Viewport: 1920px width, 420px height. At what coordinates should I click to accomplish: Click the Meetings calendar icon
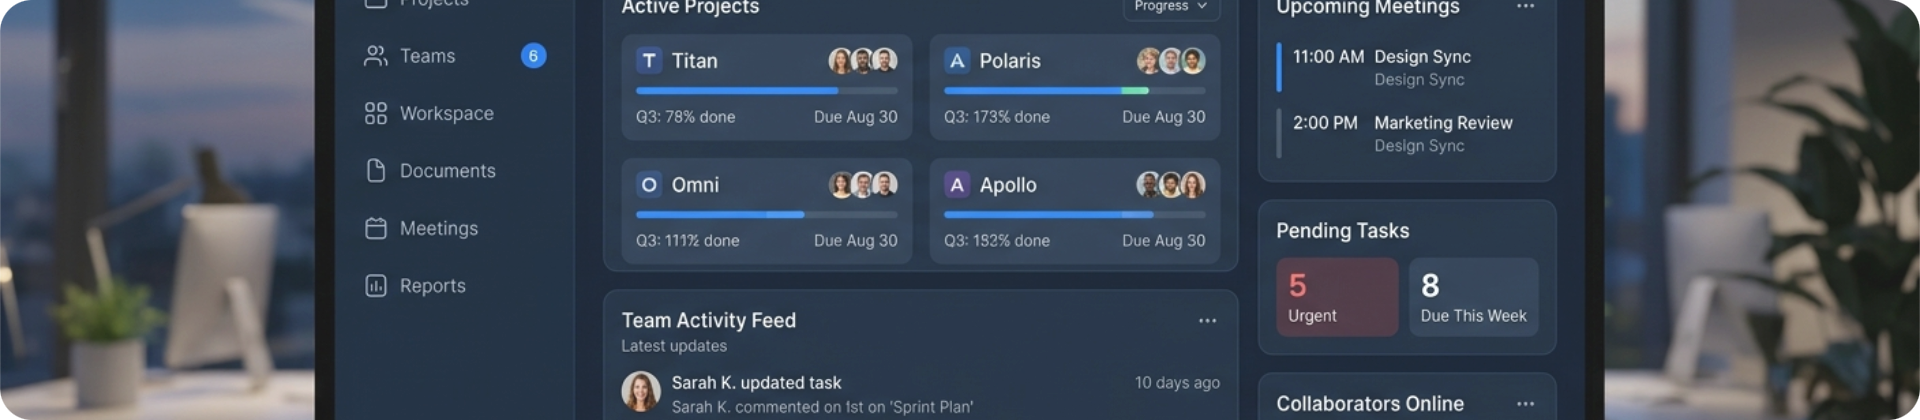[376, 229]
